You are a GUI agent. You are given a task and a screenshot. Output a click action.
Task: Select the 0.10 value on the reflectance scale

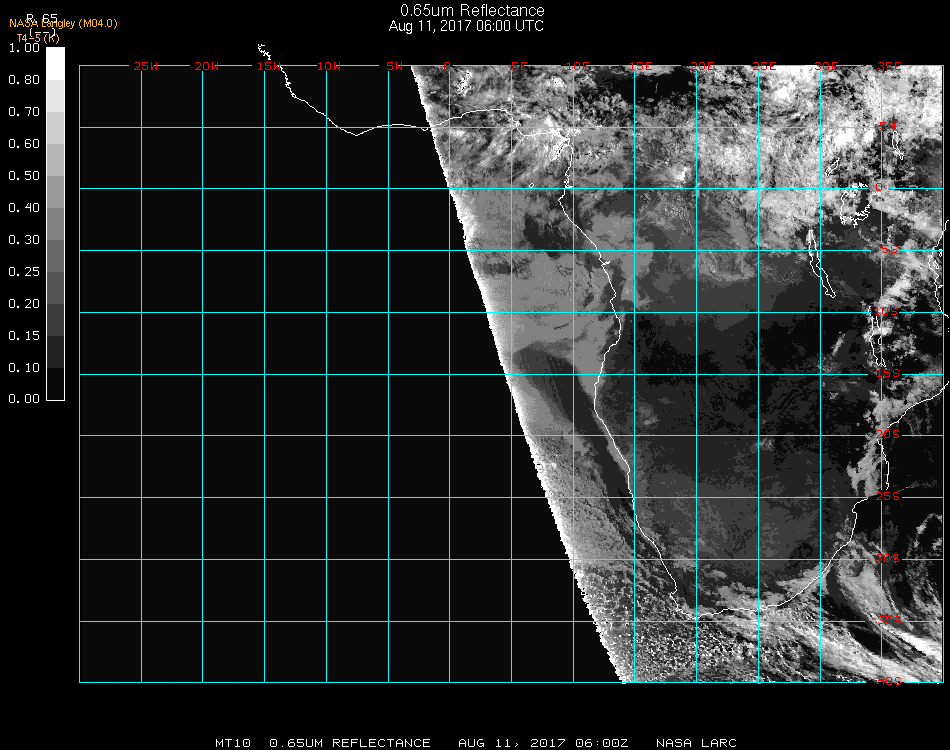tap(24, 368)
